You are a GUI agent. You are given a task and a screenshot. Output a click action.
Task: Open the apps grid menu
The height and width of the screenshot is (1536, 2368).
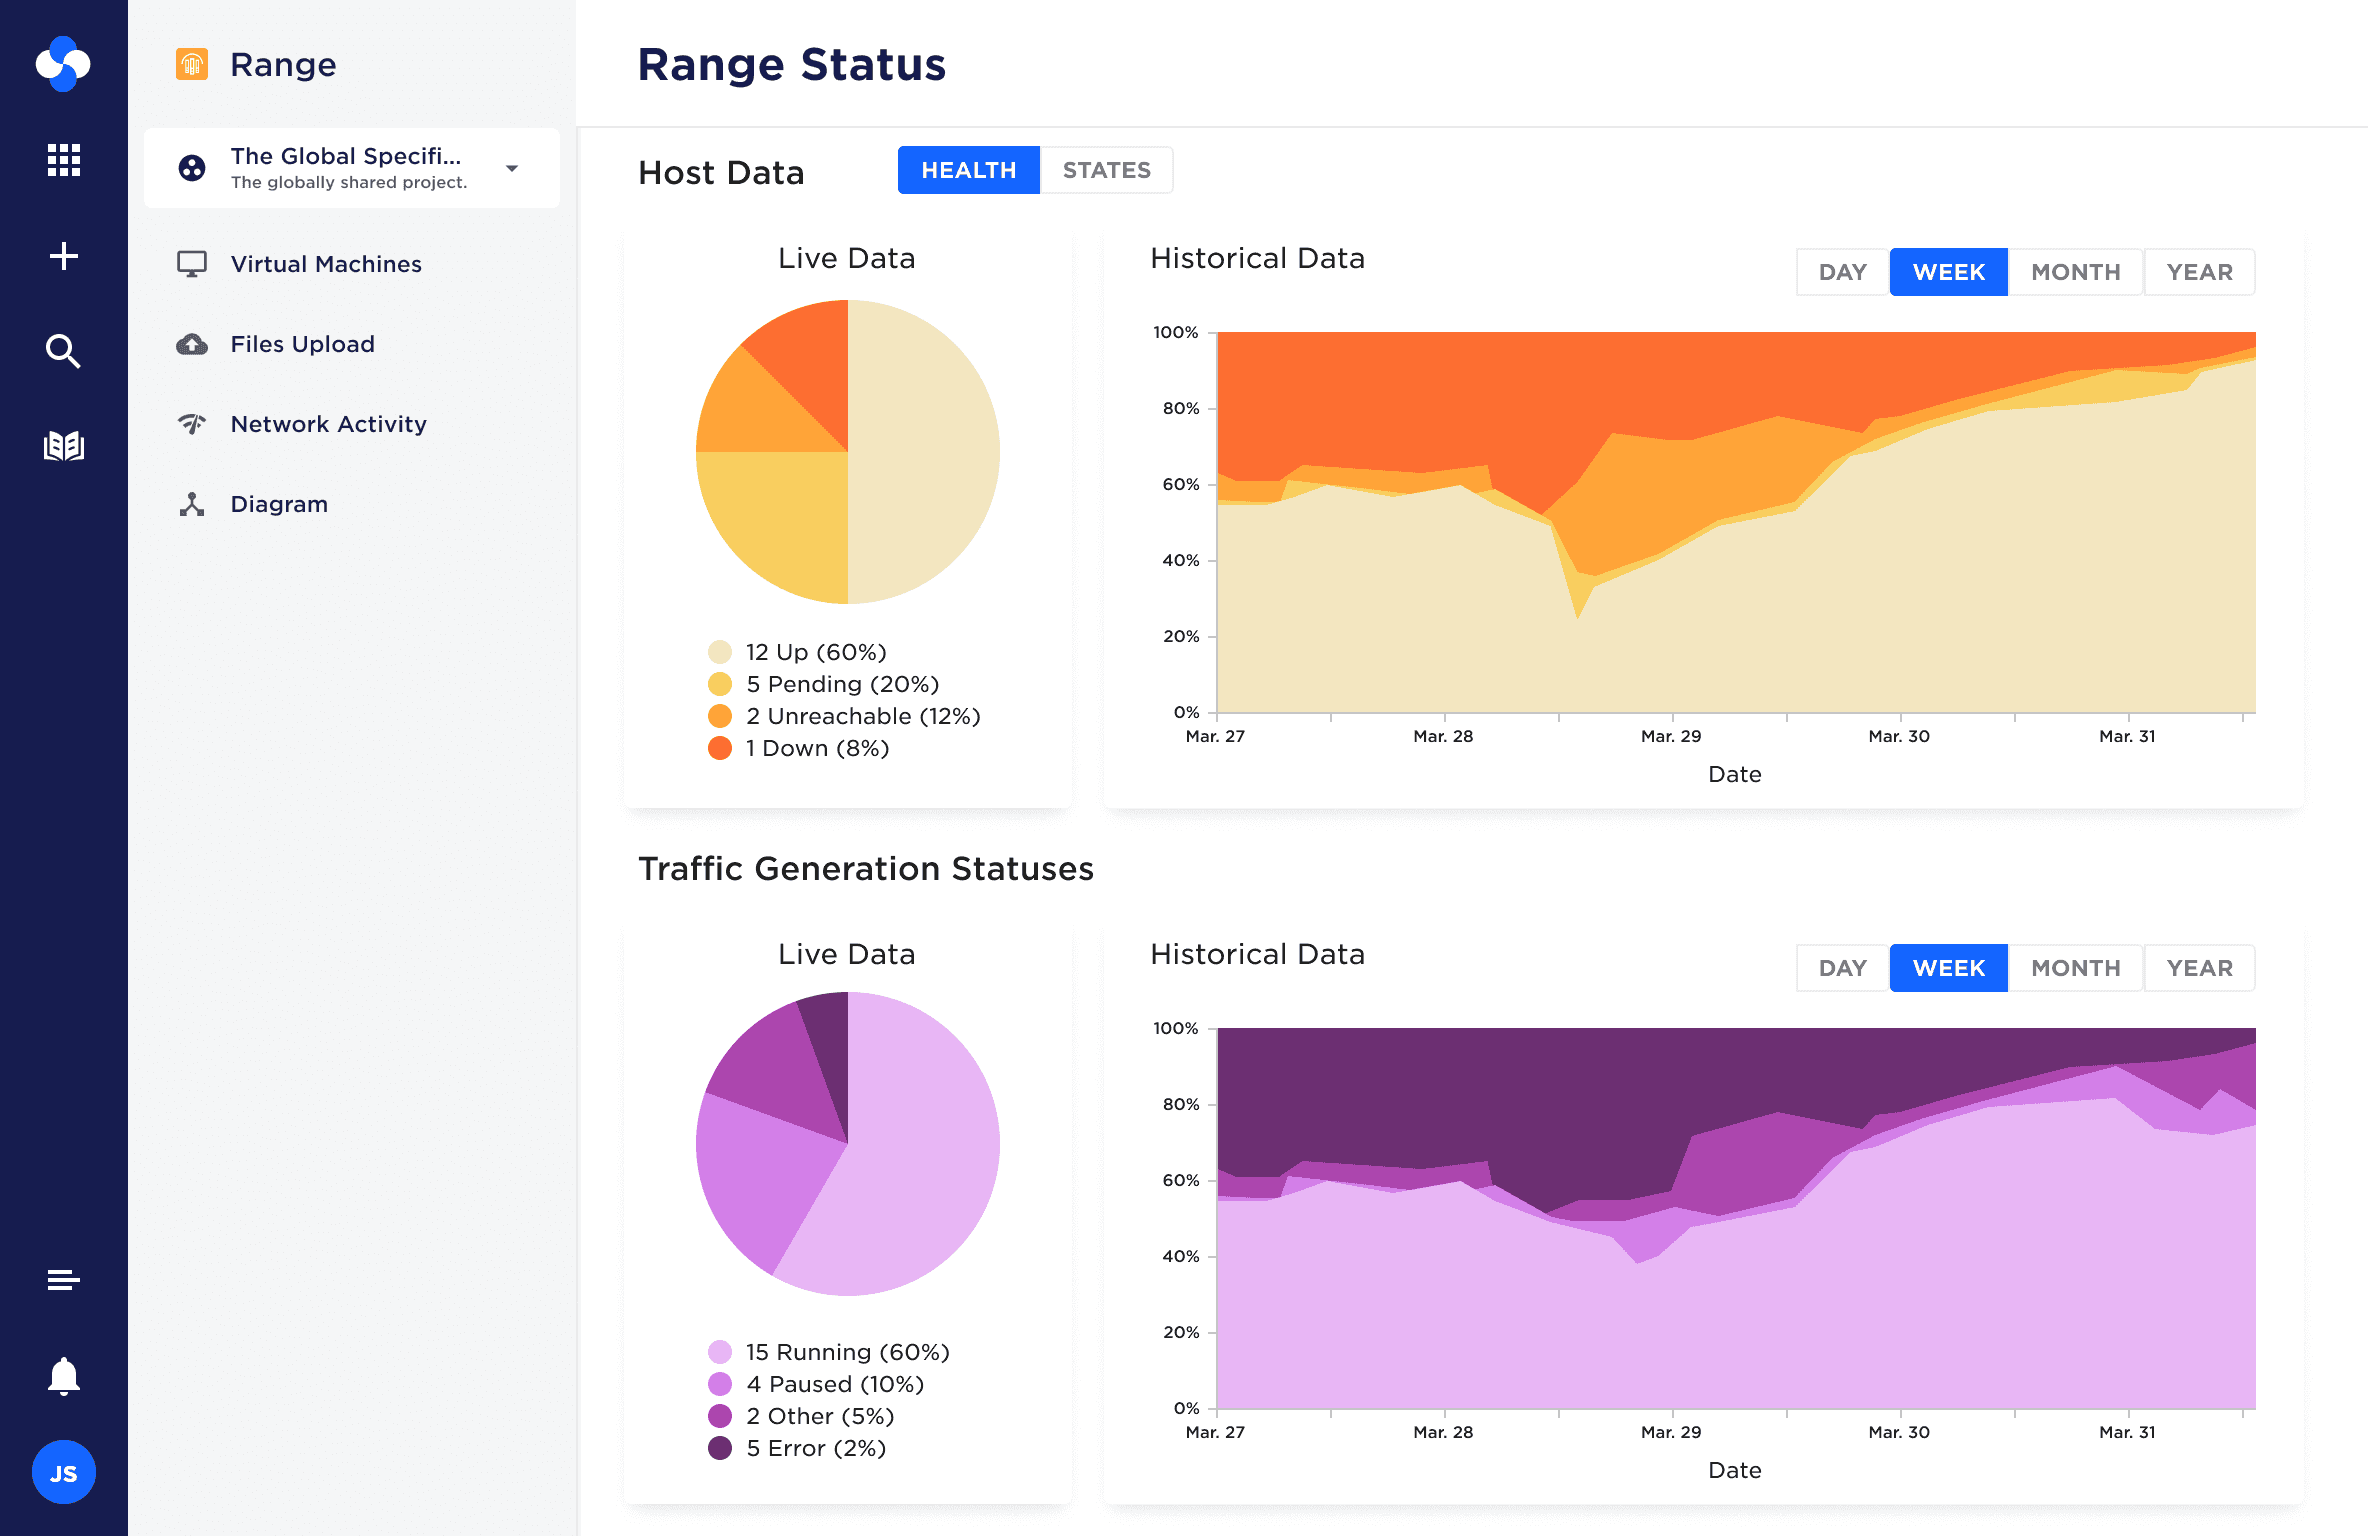pyautogui.click(x=64, y=160)
